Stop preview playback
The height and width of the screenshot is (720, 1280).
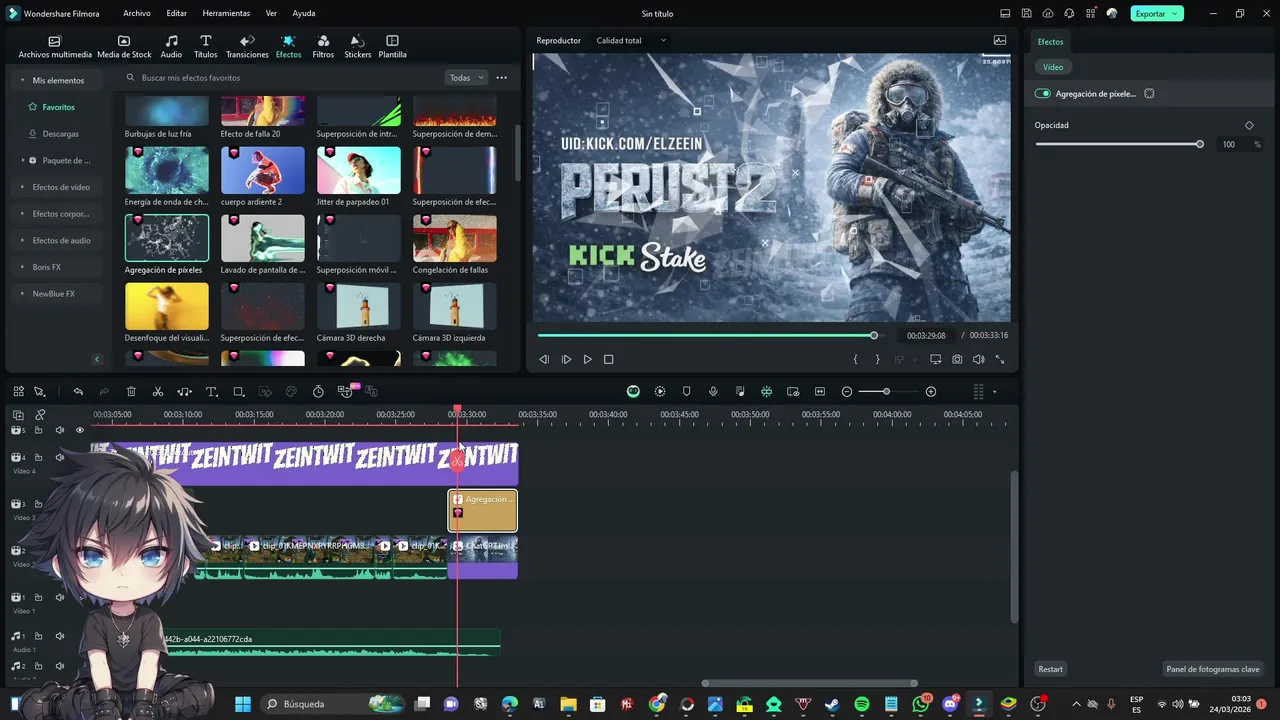click(608, 359)
